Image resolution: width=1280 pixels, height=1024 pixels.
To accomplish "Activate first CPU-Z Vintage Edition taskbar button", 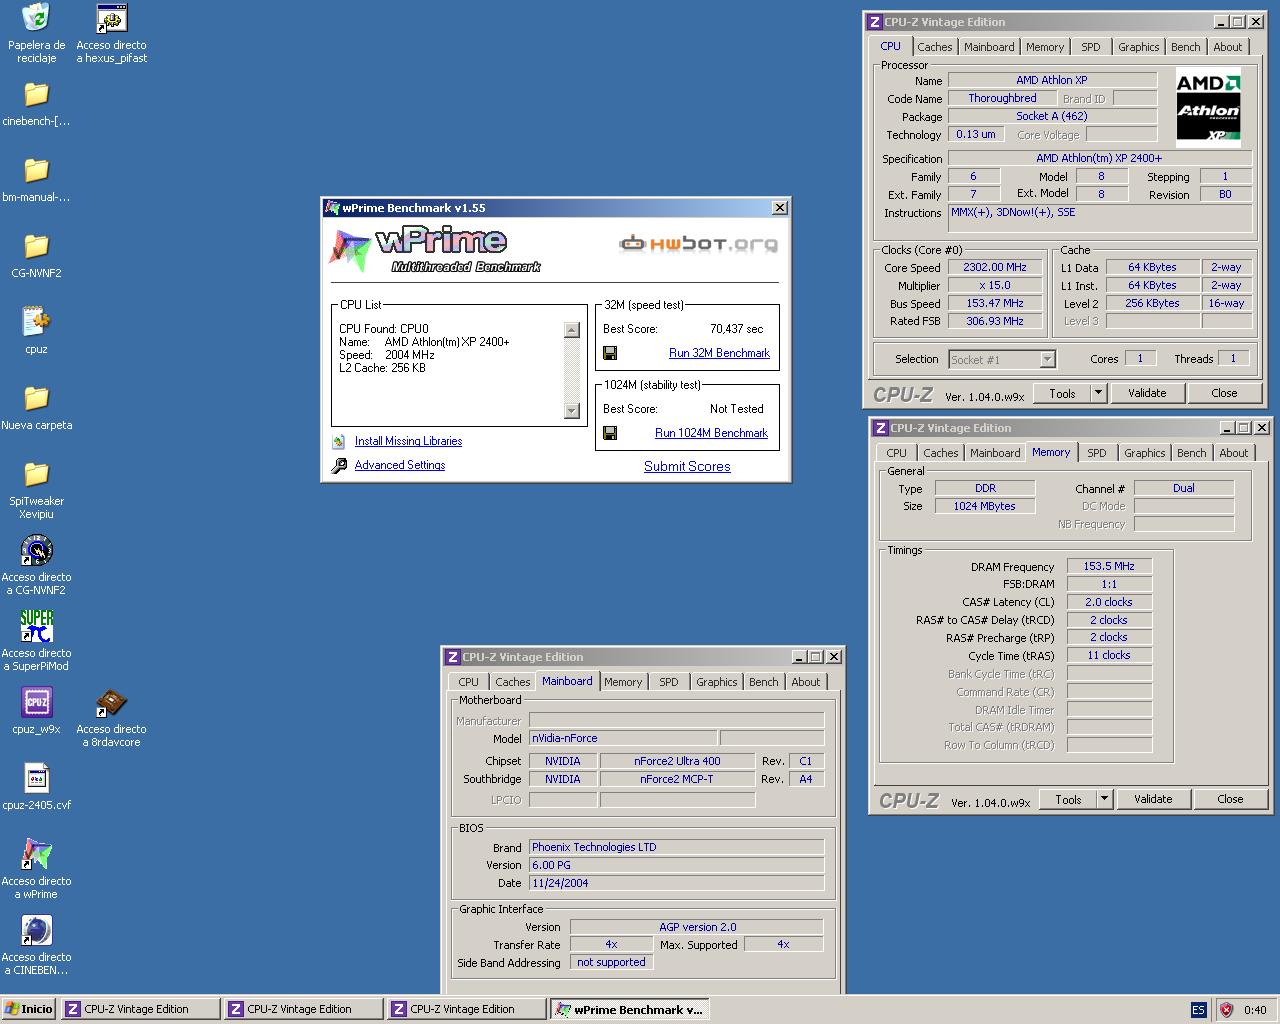I will 139,1009.
